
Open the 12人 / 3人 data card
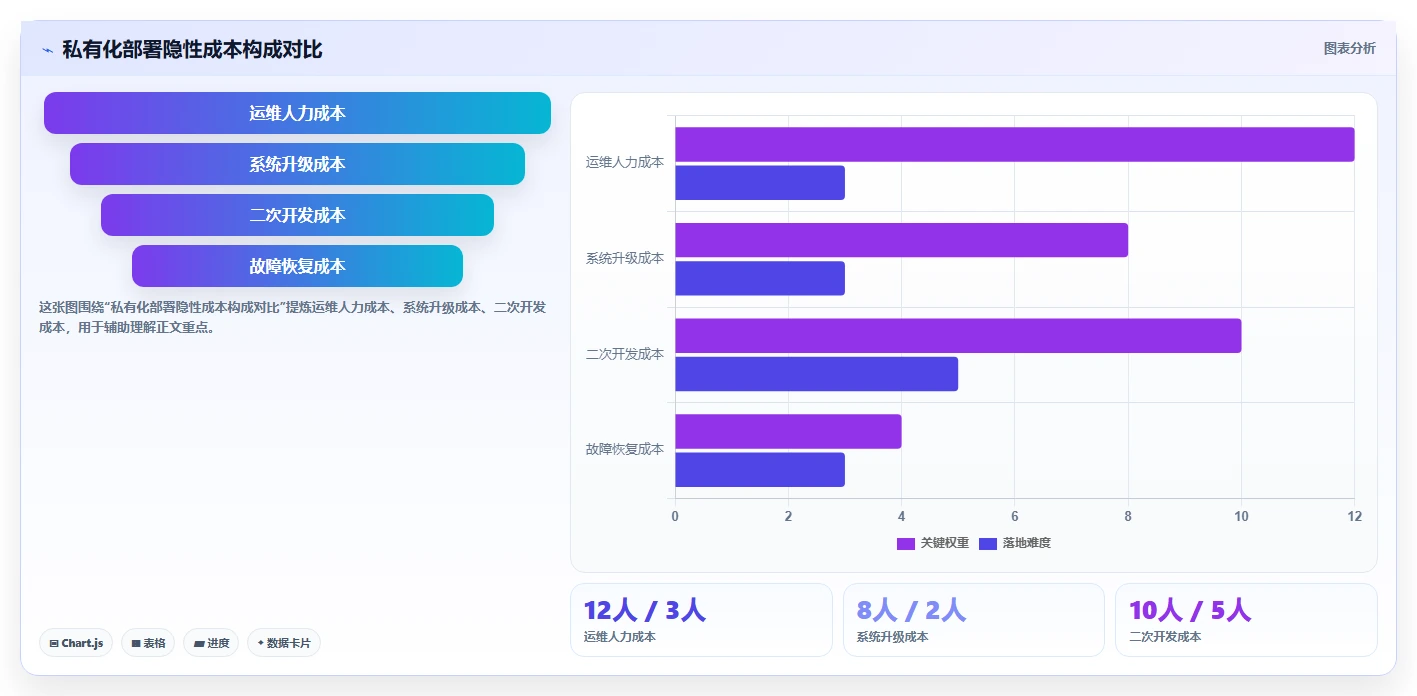(x=701, y=620)
